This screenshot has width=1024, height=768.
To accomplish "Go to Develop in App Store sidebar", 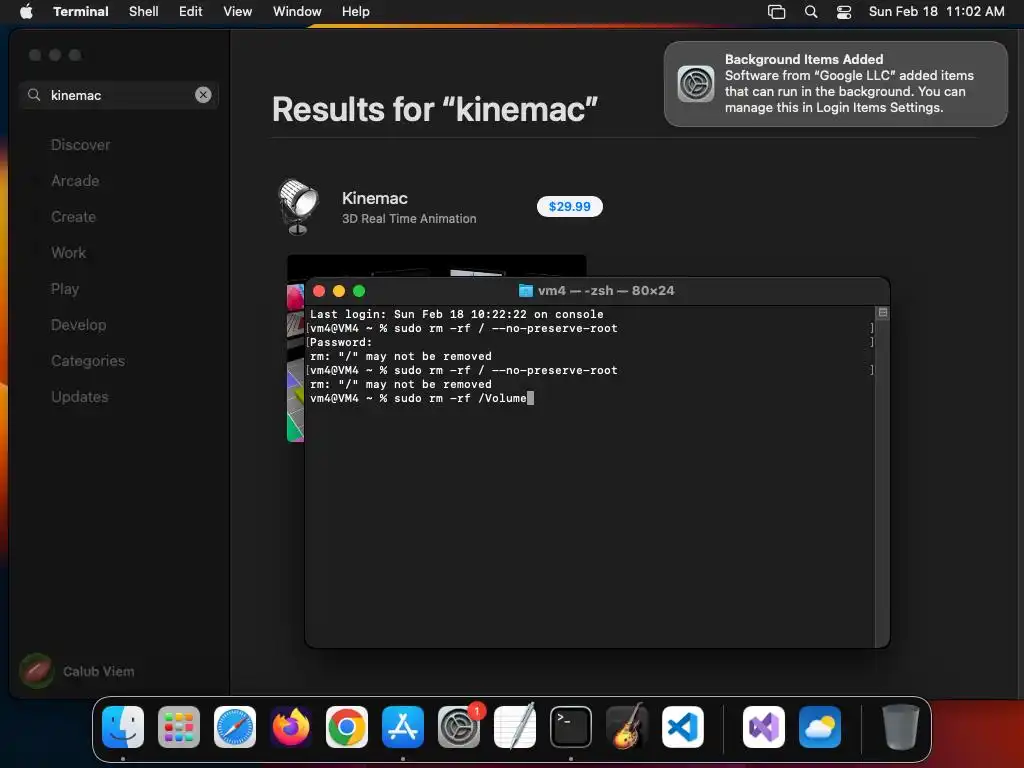I will tap(78, 325).
